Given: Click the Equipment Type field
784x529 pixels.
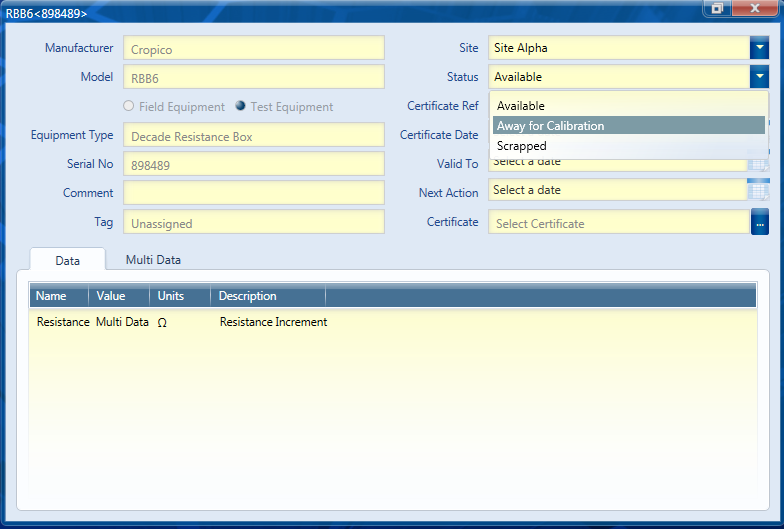Looking at the screenshot, I should 254,135.
